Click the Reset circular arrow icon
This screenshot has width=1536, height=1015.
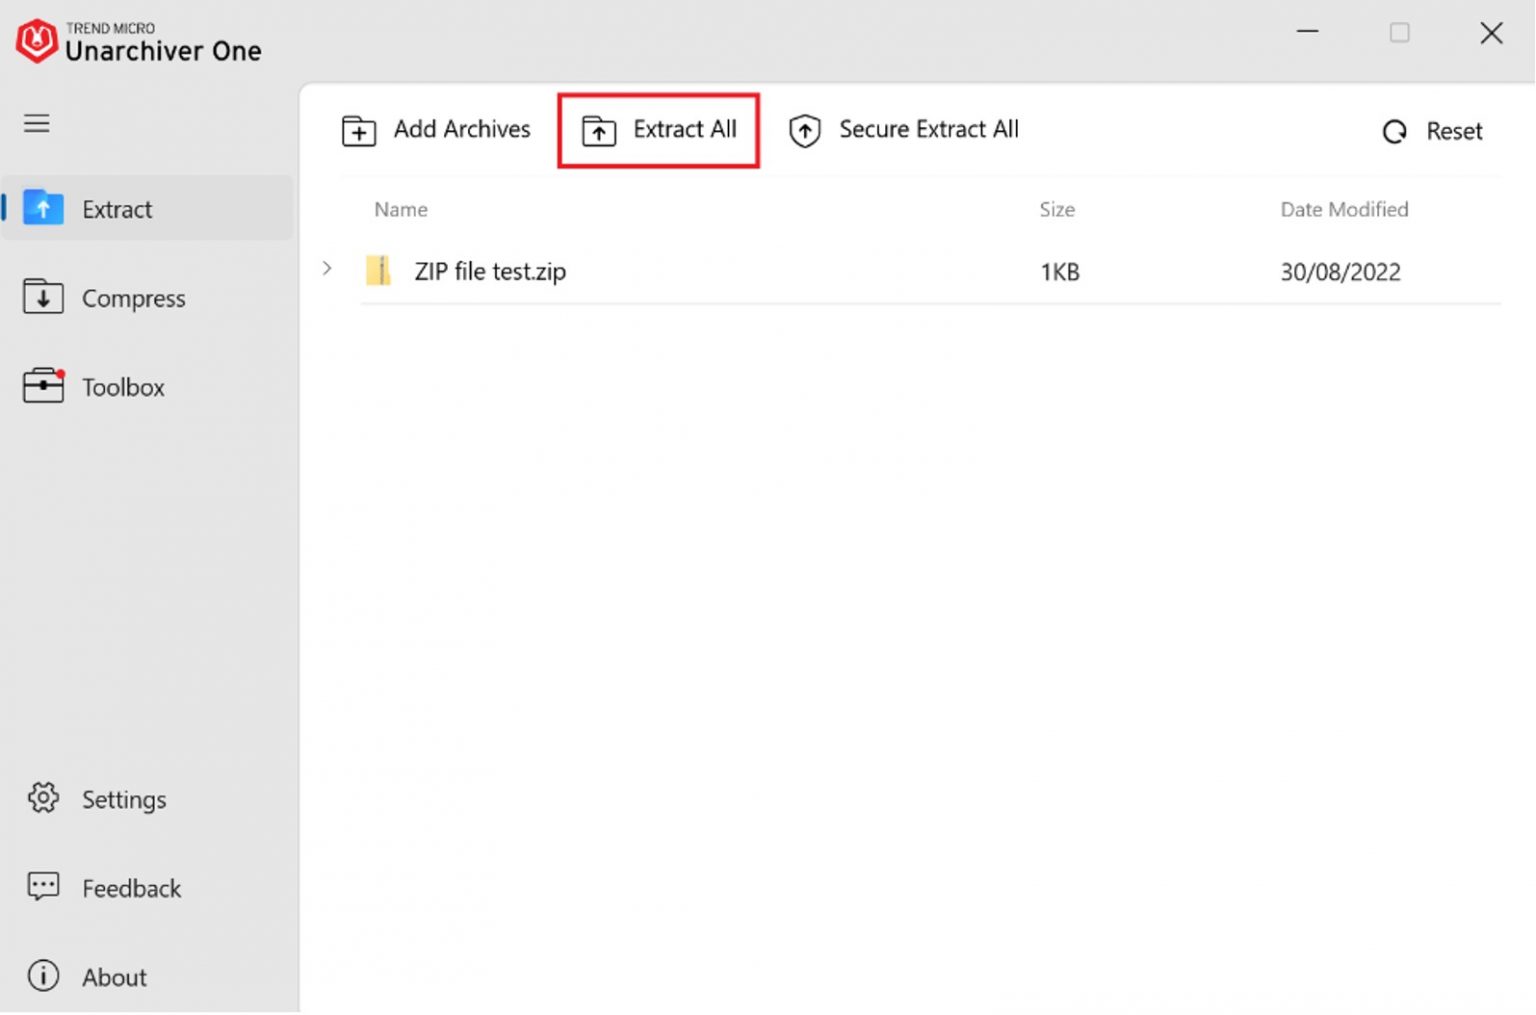pos(1394,132)
